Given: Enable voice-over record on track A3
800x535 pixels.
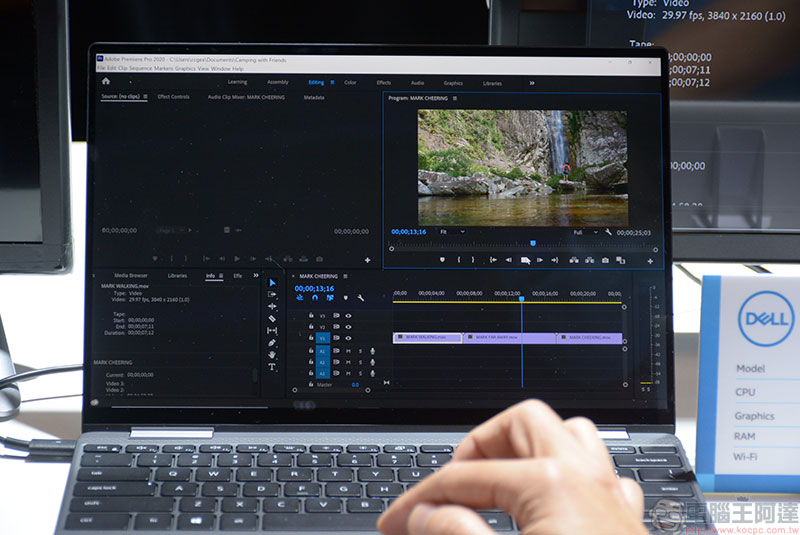Looking at the screenshot, I should pyautogui.click(x=372, y=373).
